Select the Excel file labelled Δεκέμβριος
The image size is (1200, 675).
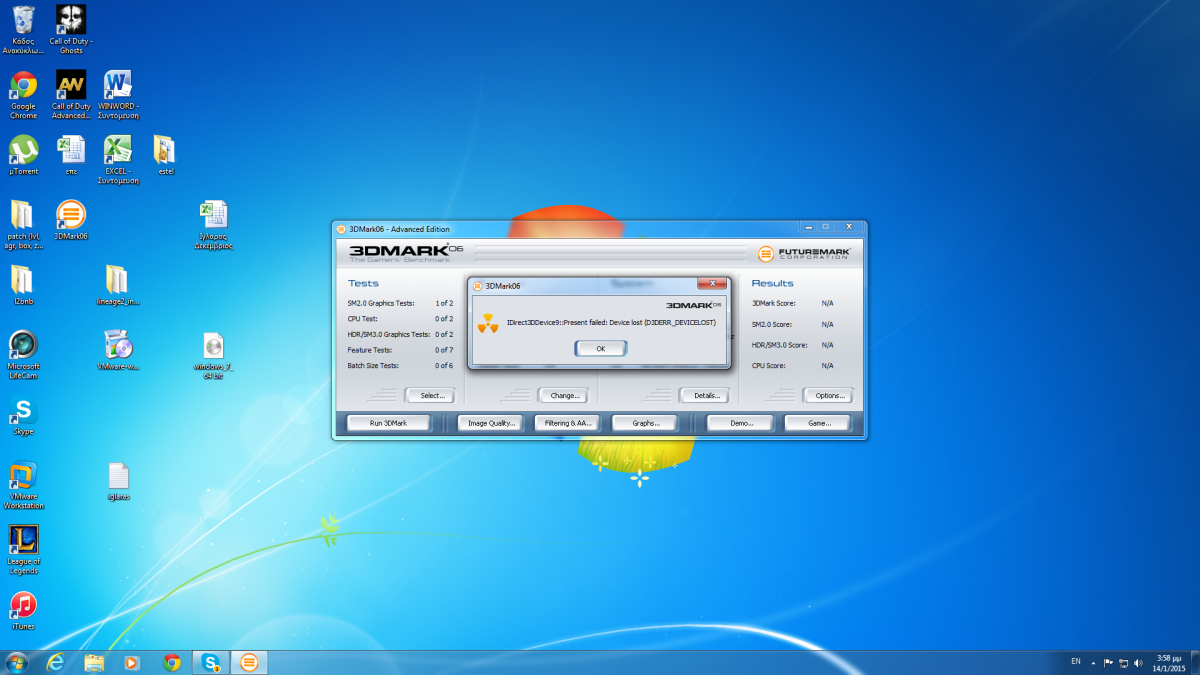click(x=213, y=225)
